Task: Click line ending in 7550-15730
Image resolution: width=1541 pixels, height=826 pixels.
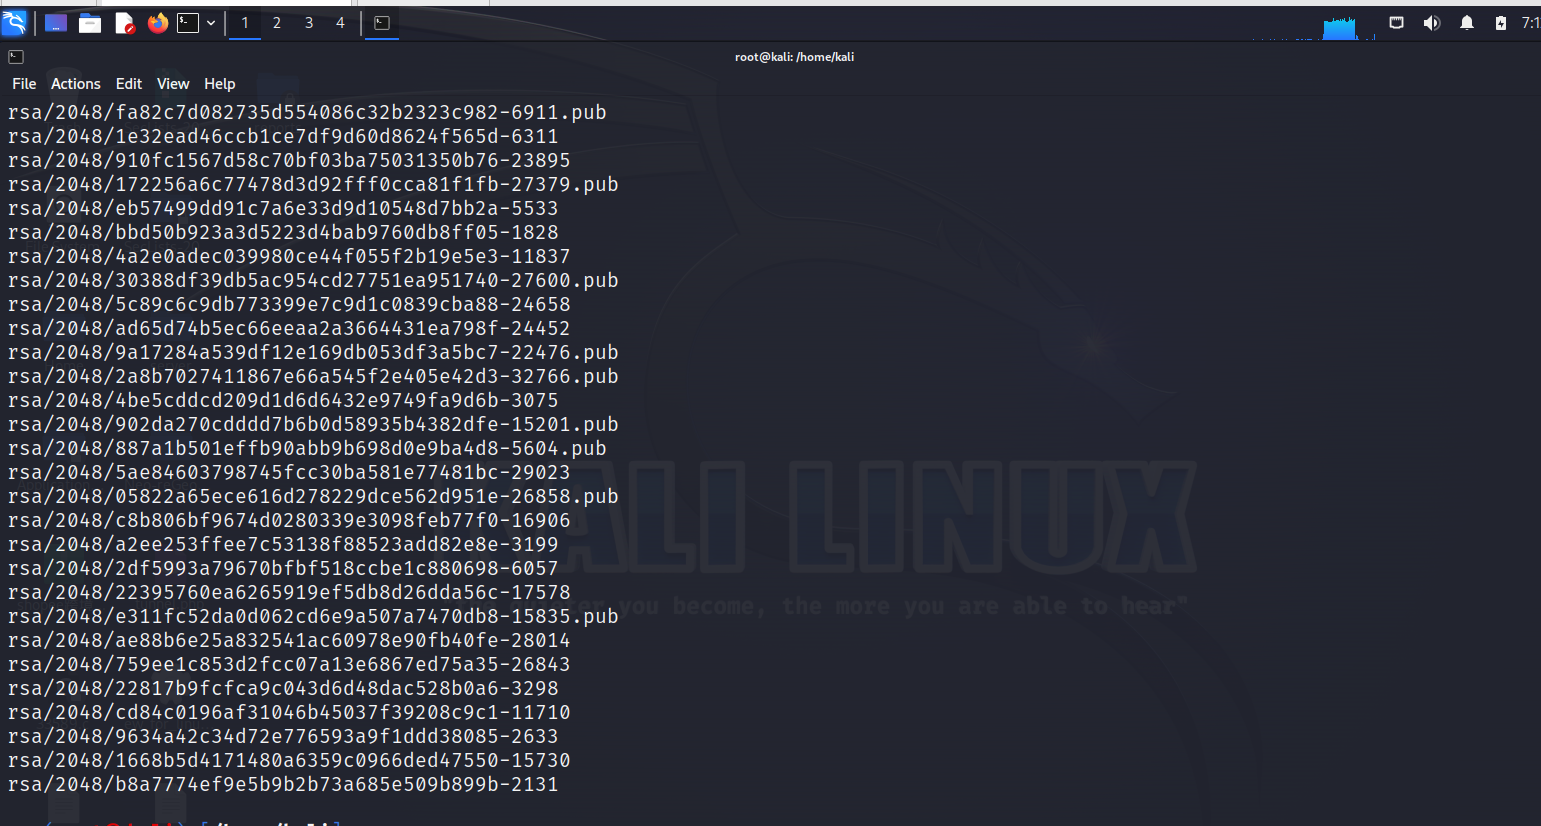Action: pyautogui.click(x=289, y=760)
